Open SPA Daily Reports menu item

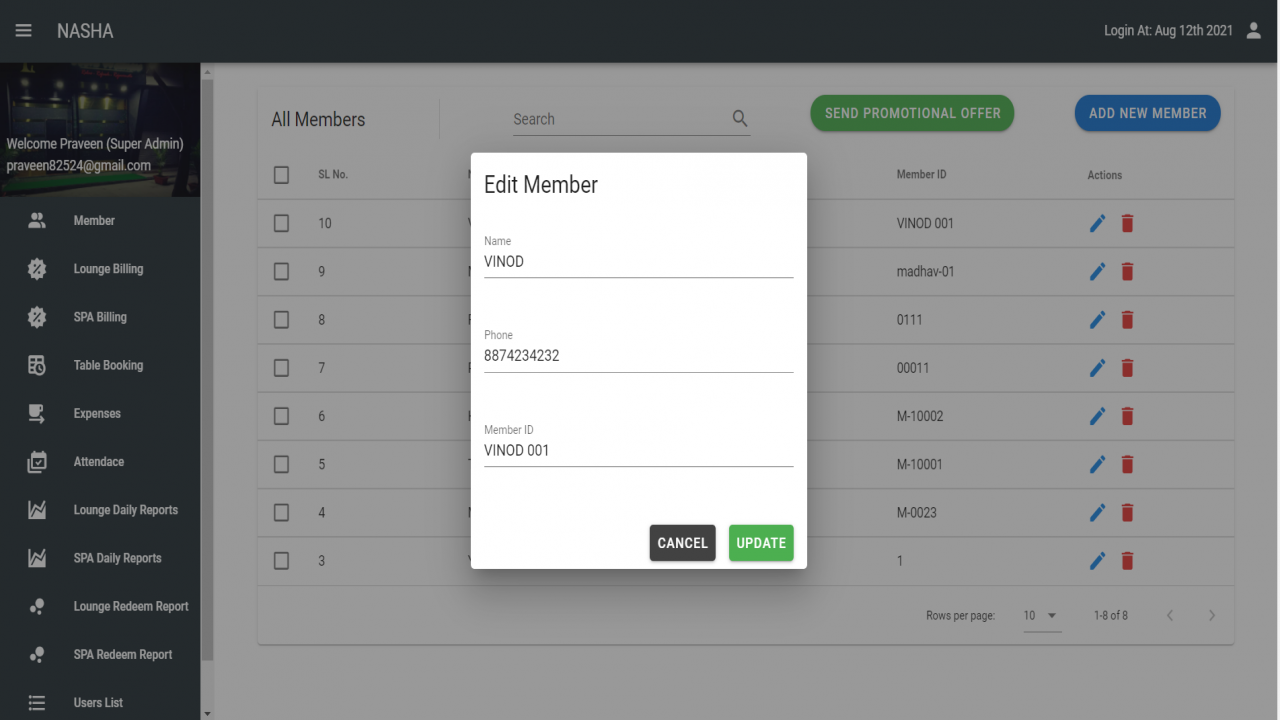(100, 558)
